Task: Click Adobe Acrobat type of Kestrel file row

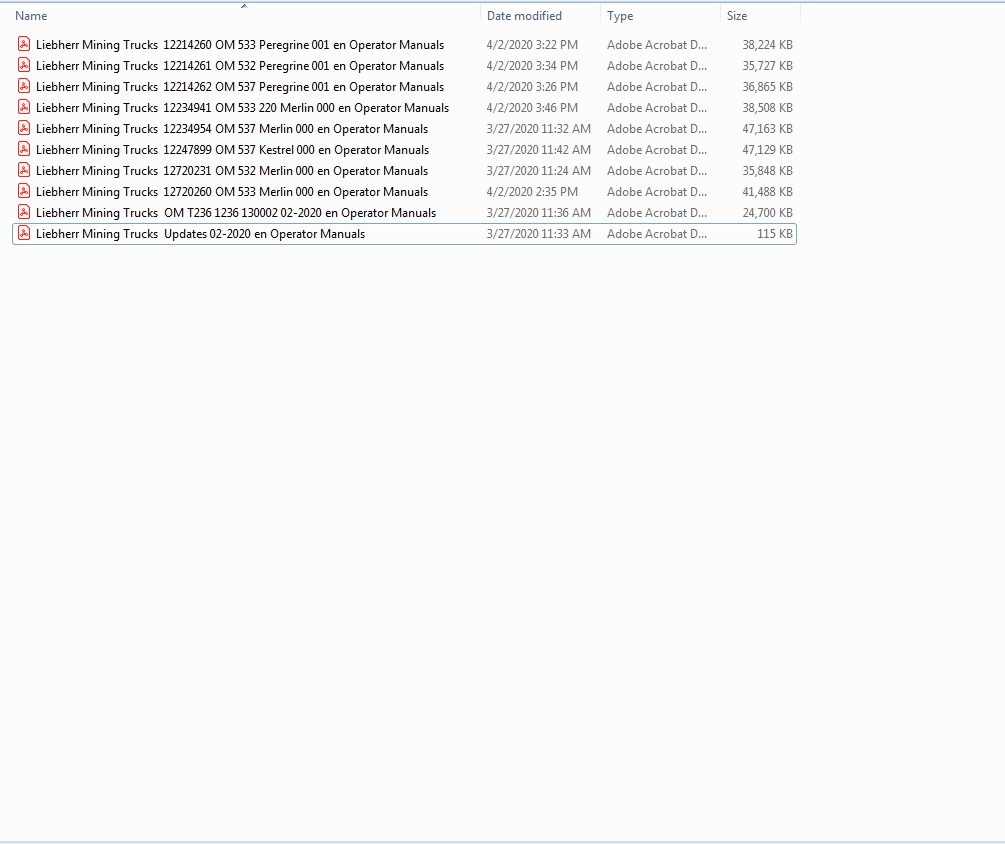Action: pyautogui.click(x=657, y=150)
